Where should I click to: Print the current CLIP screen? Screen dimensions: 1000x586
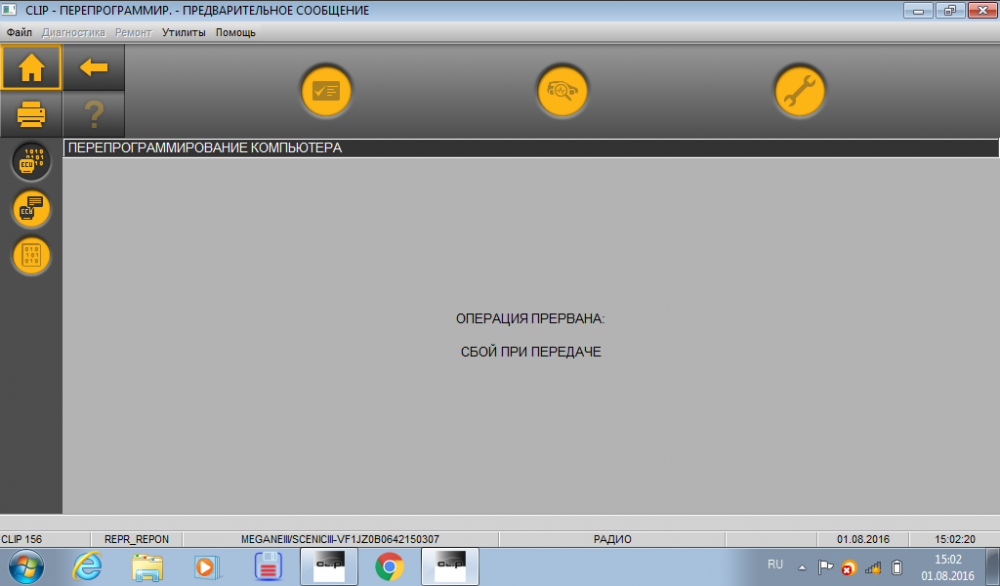click(31, 114)
